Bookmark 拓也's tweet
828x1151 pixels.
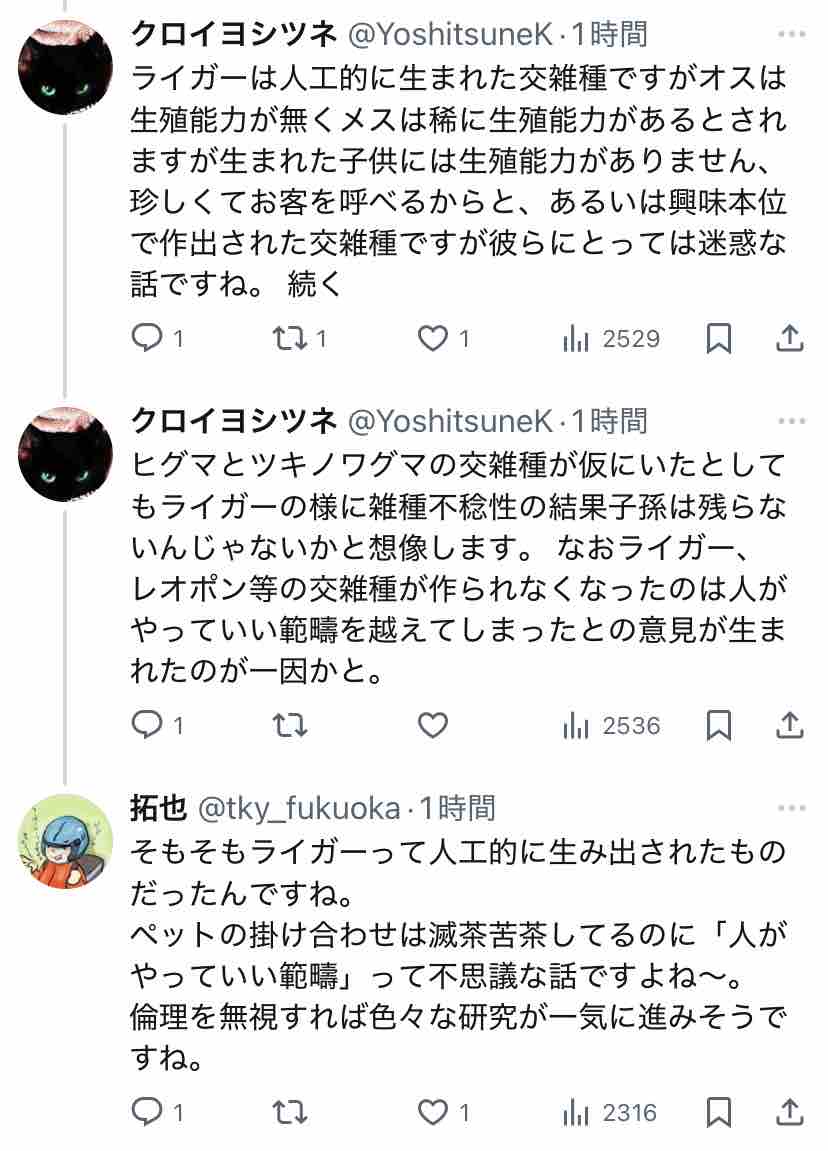coord(718,1113)
